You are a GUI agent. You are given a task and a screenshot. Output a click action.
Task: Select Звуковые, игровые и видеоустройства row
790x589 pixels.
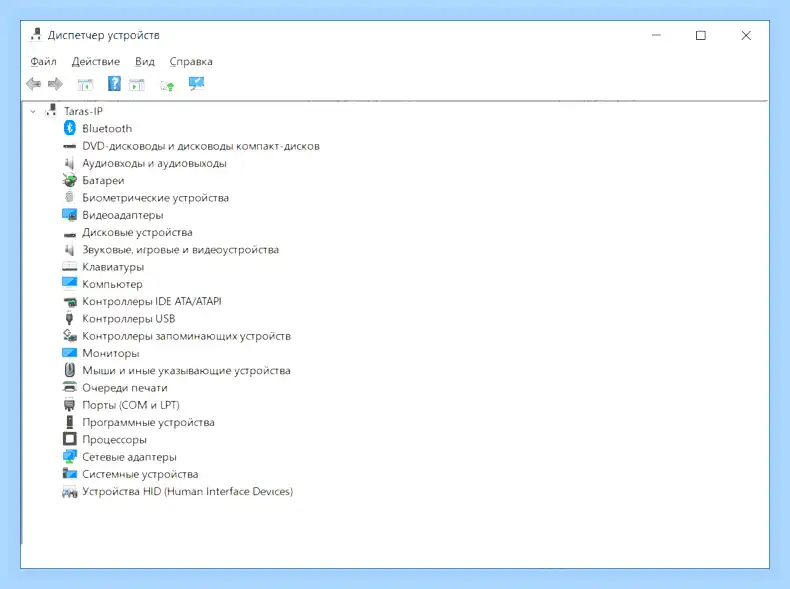coord(180,249)
